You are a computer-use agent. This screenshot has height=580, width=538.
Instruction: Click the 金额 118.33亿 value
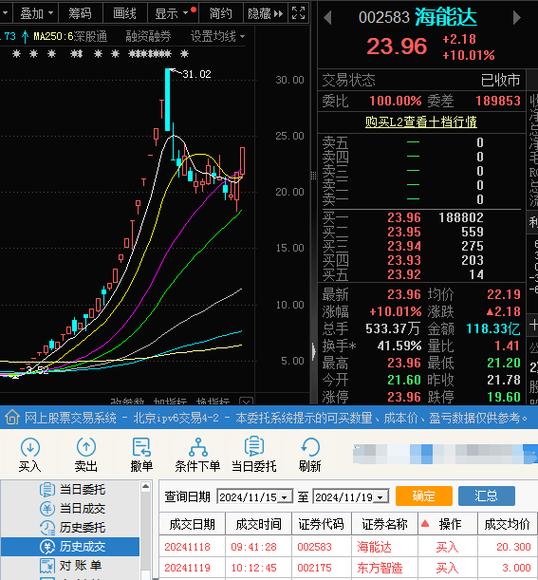(x=493, y=328)
